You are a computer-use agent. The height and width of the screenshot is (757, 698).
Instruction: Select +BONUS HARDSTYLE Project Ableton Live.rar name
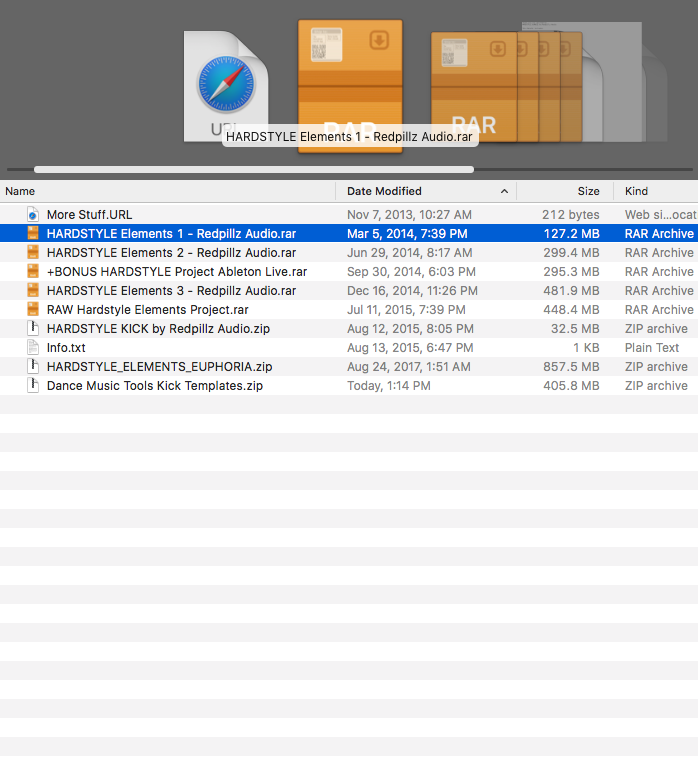pyautogui.click(x=177, y=272)
